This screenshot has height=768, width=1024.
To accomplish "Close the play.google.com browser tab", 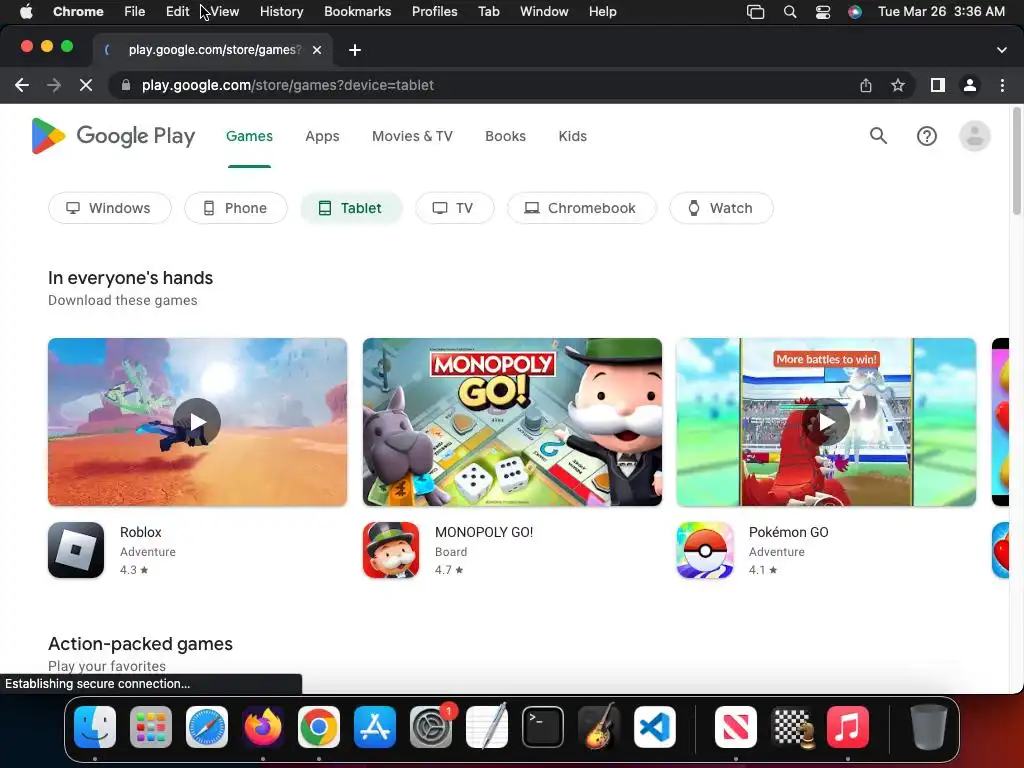I will coord(317,50).
